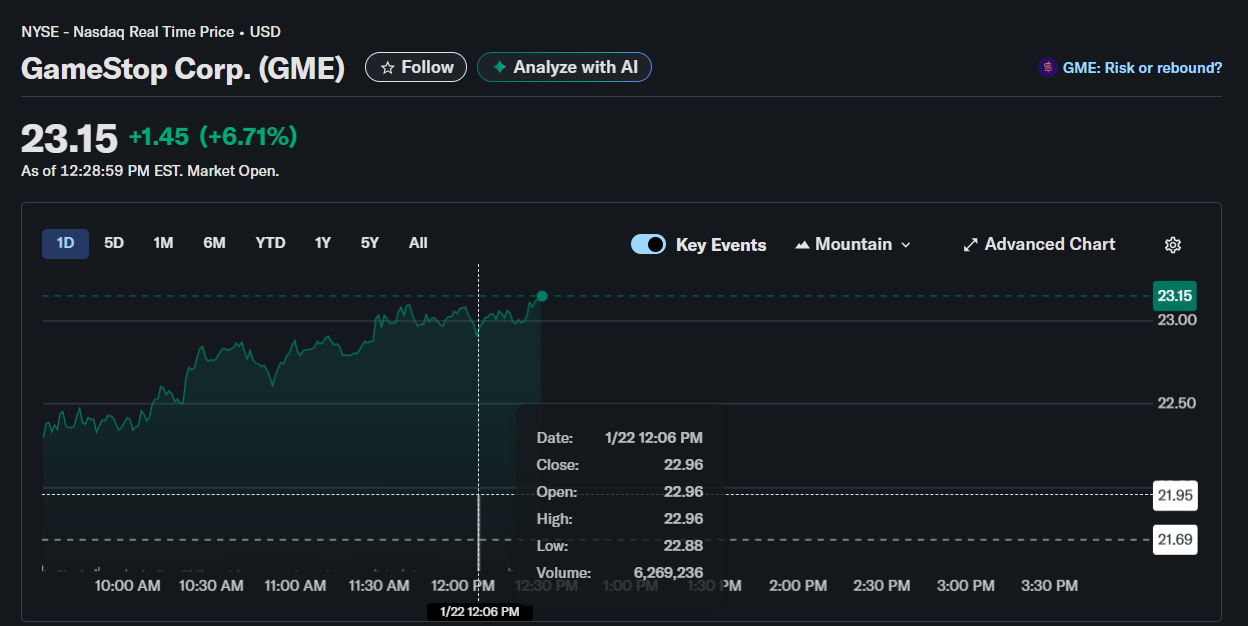This screenshot has width=1248, height=626.
Task: Click the current price dot on chart
Action: pos(542,296)
